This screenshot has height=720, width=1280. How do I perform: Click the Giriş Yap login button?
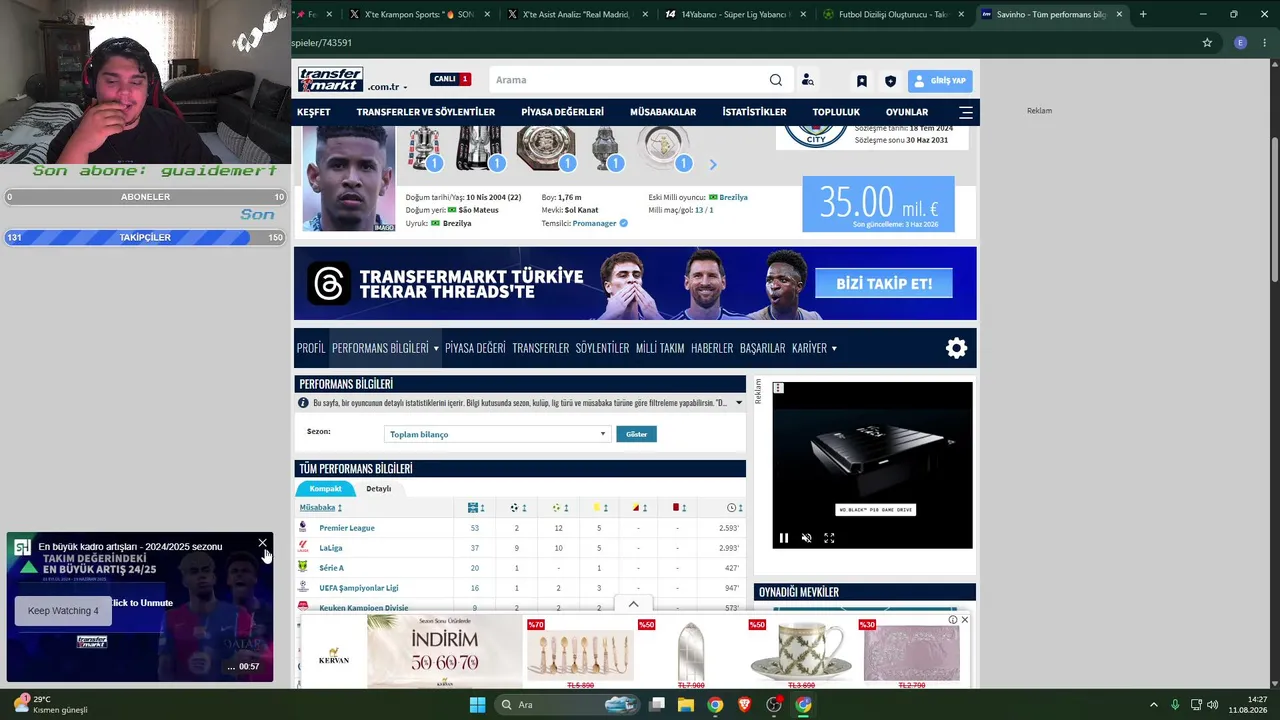tap(940, 81)
